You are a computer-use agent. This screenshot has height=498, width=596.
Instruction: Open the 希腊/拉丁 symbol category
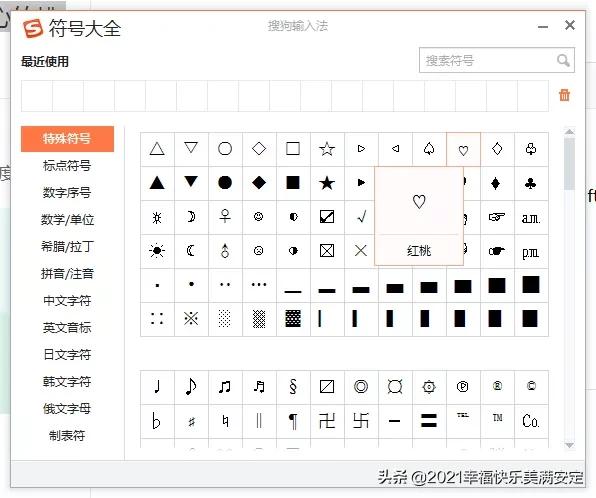point(67,247)
